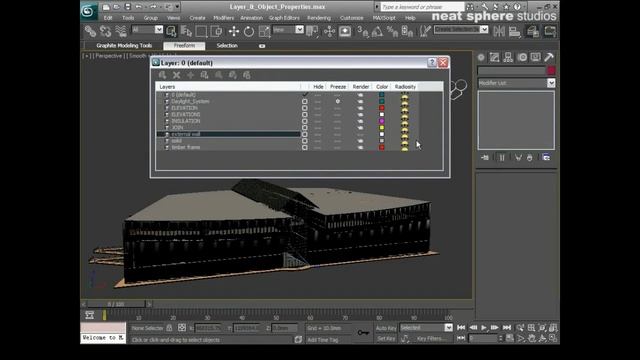Open the Rendering menu
The image size is (640, 360).
pyautogui.click(x=319, y=18)
